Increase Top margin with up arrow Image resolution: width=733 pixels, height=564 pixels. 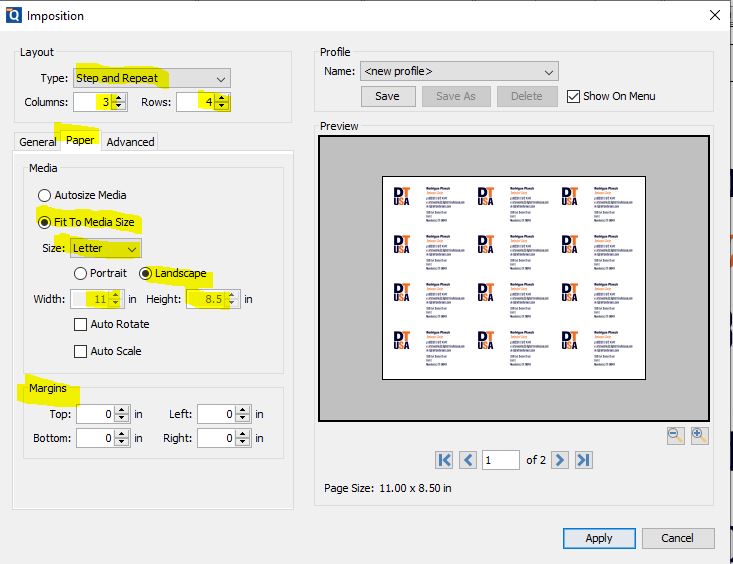point(122,410)
